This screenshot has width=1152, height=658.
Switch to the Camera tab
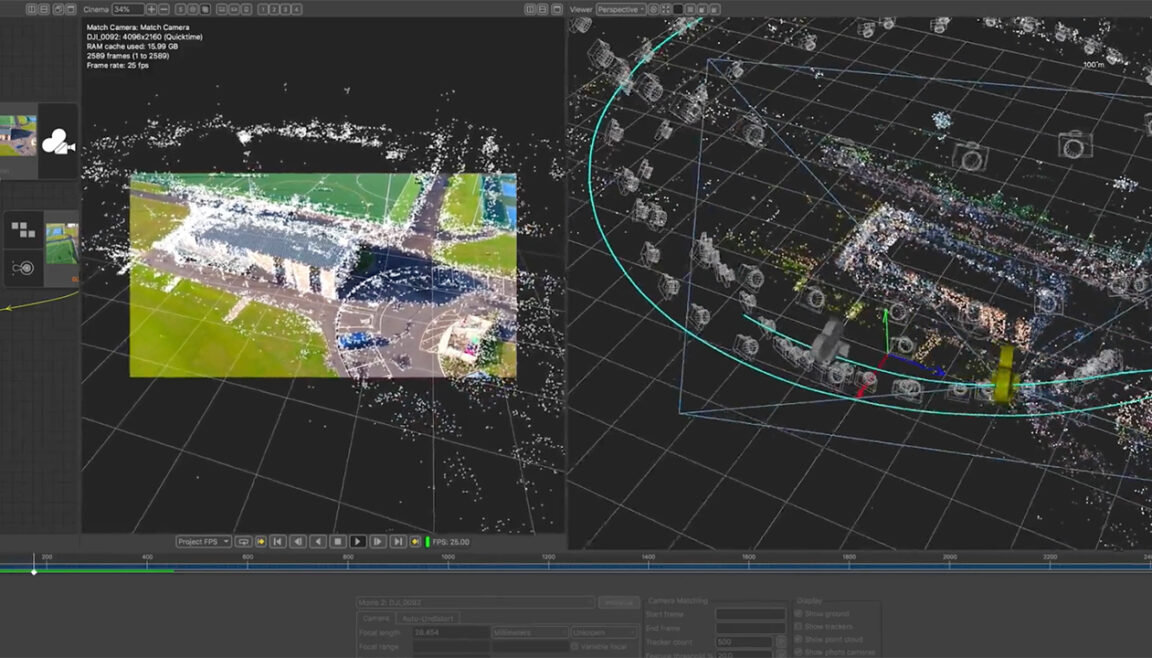375,618
